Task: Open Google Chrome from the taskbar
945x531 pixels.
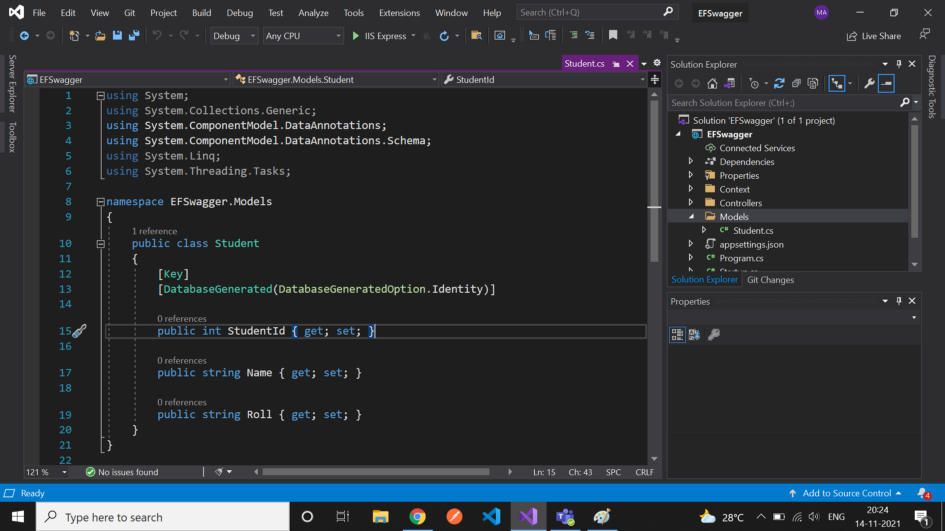Action: pyautogui.click(x=417, y=517)
